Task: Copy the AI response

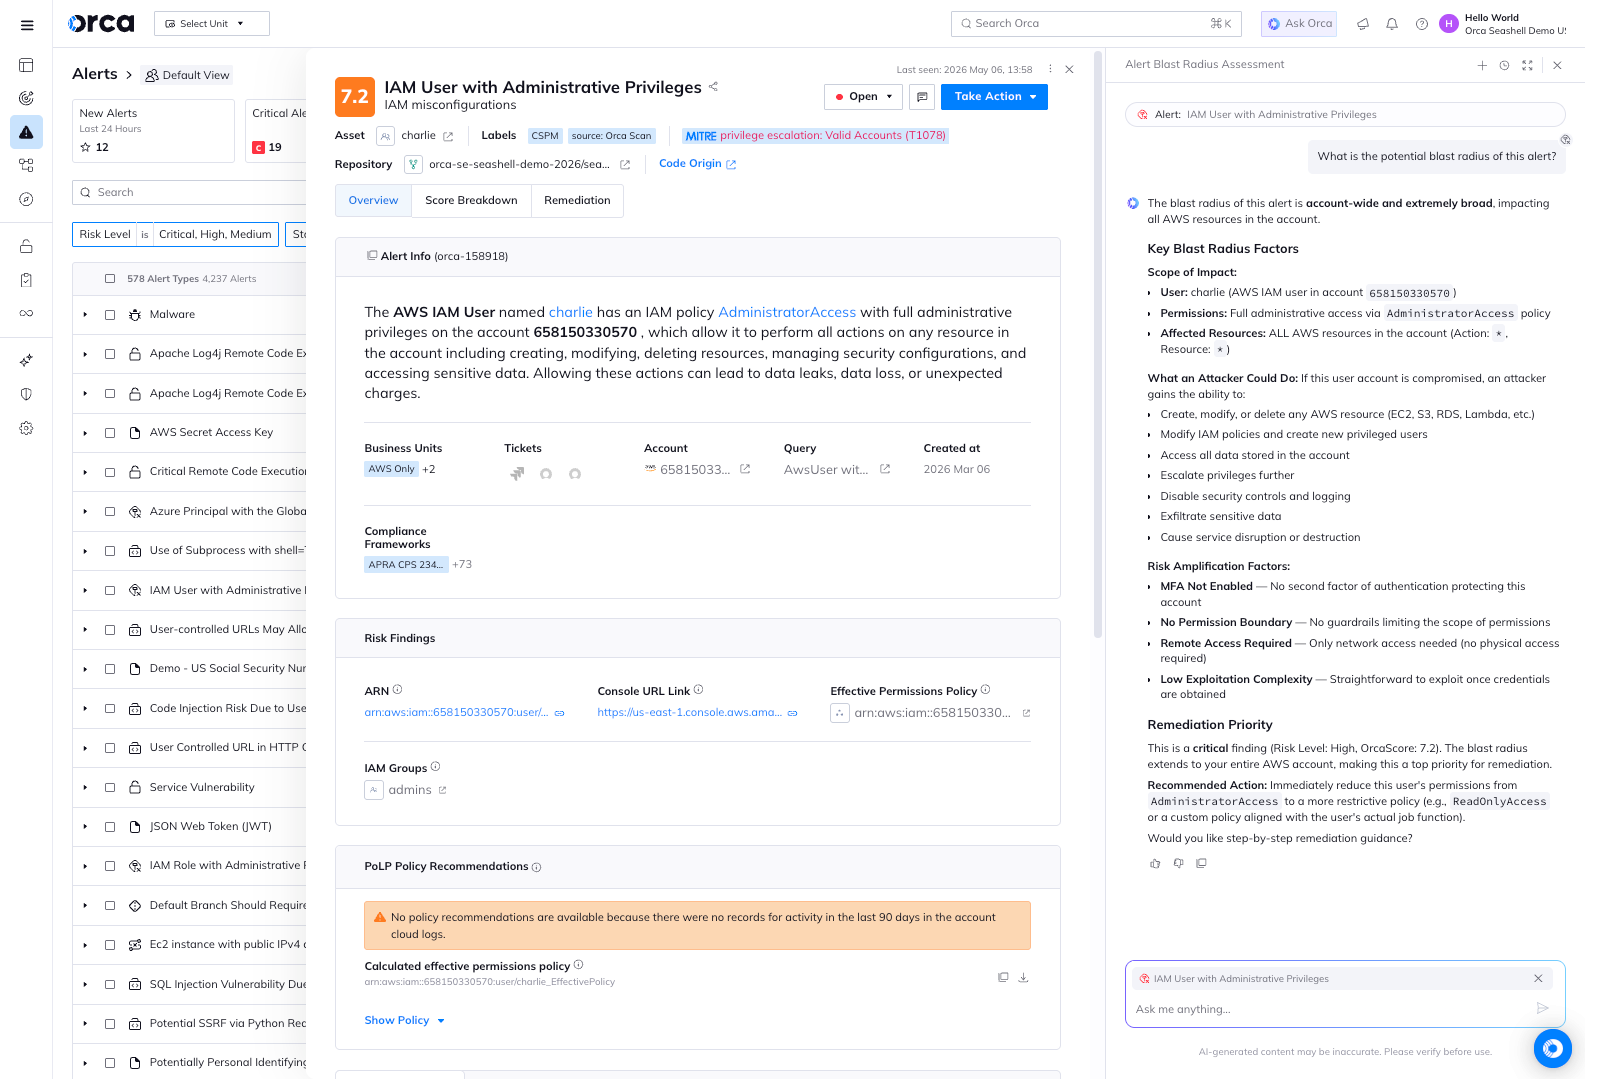Action: (x=1201, y=863)
